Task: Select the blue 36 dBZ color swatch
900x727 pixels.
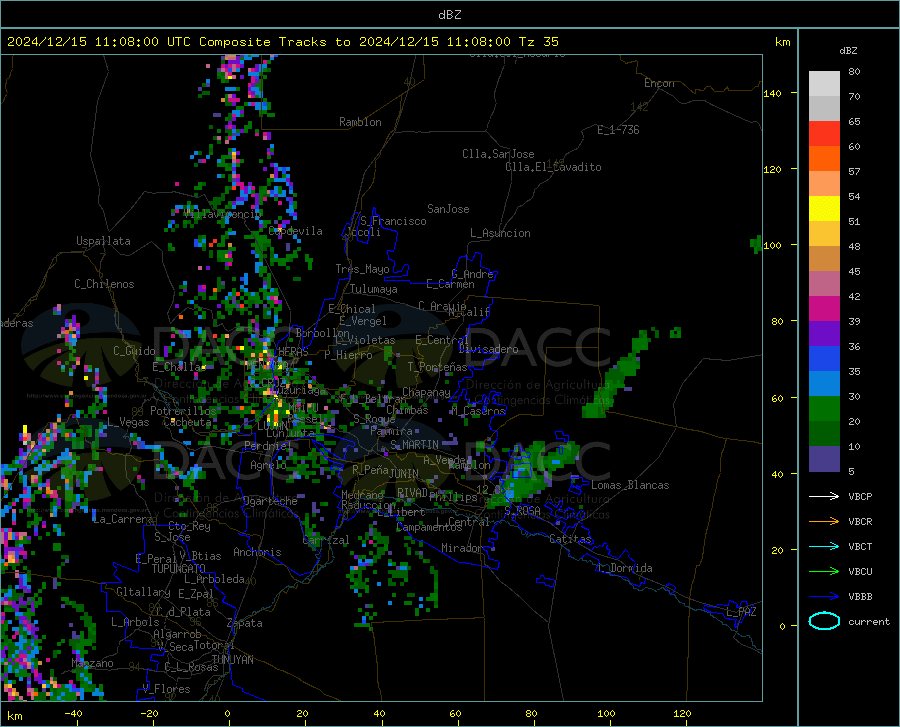Action: tap(824, 359)
